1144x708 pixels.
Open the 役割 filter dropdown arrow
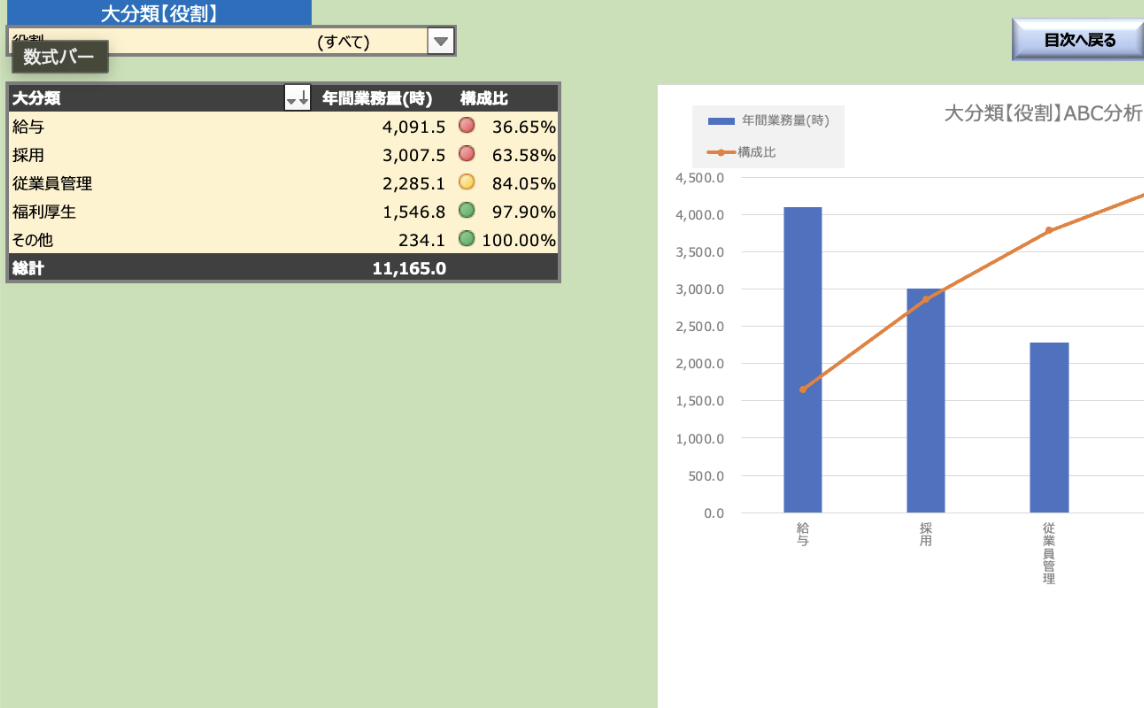[x=441, y=41]
